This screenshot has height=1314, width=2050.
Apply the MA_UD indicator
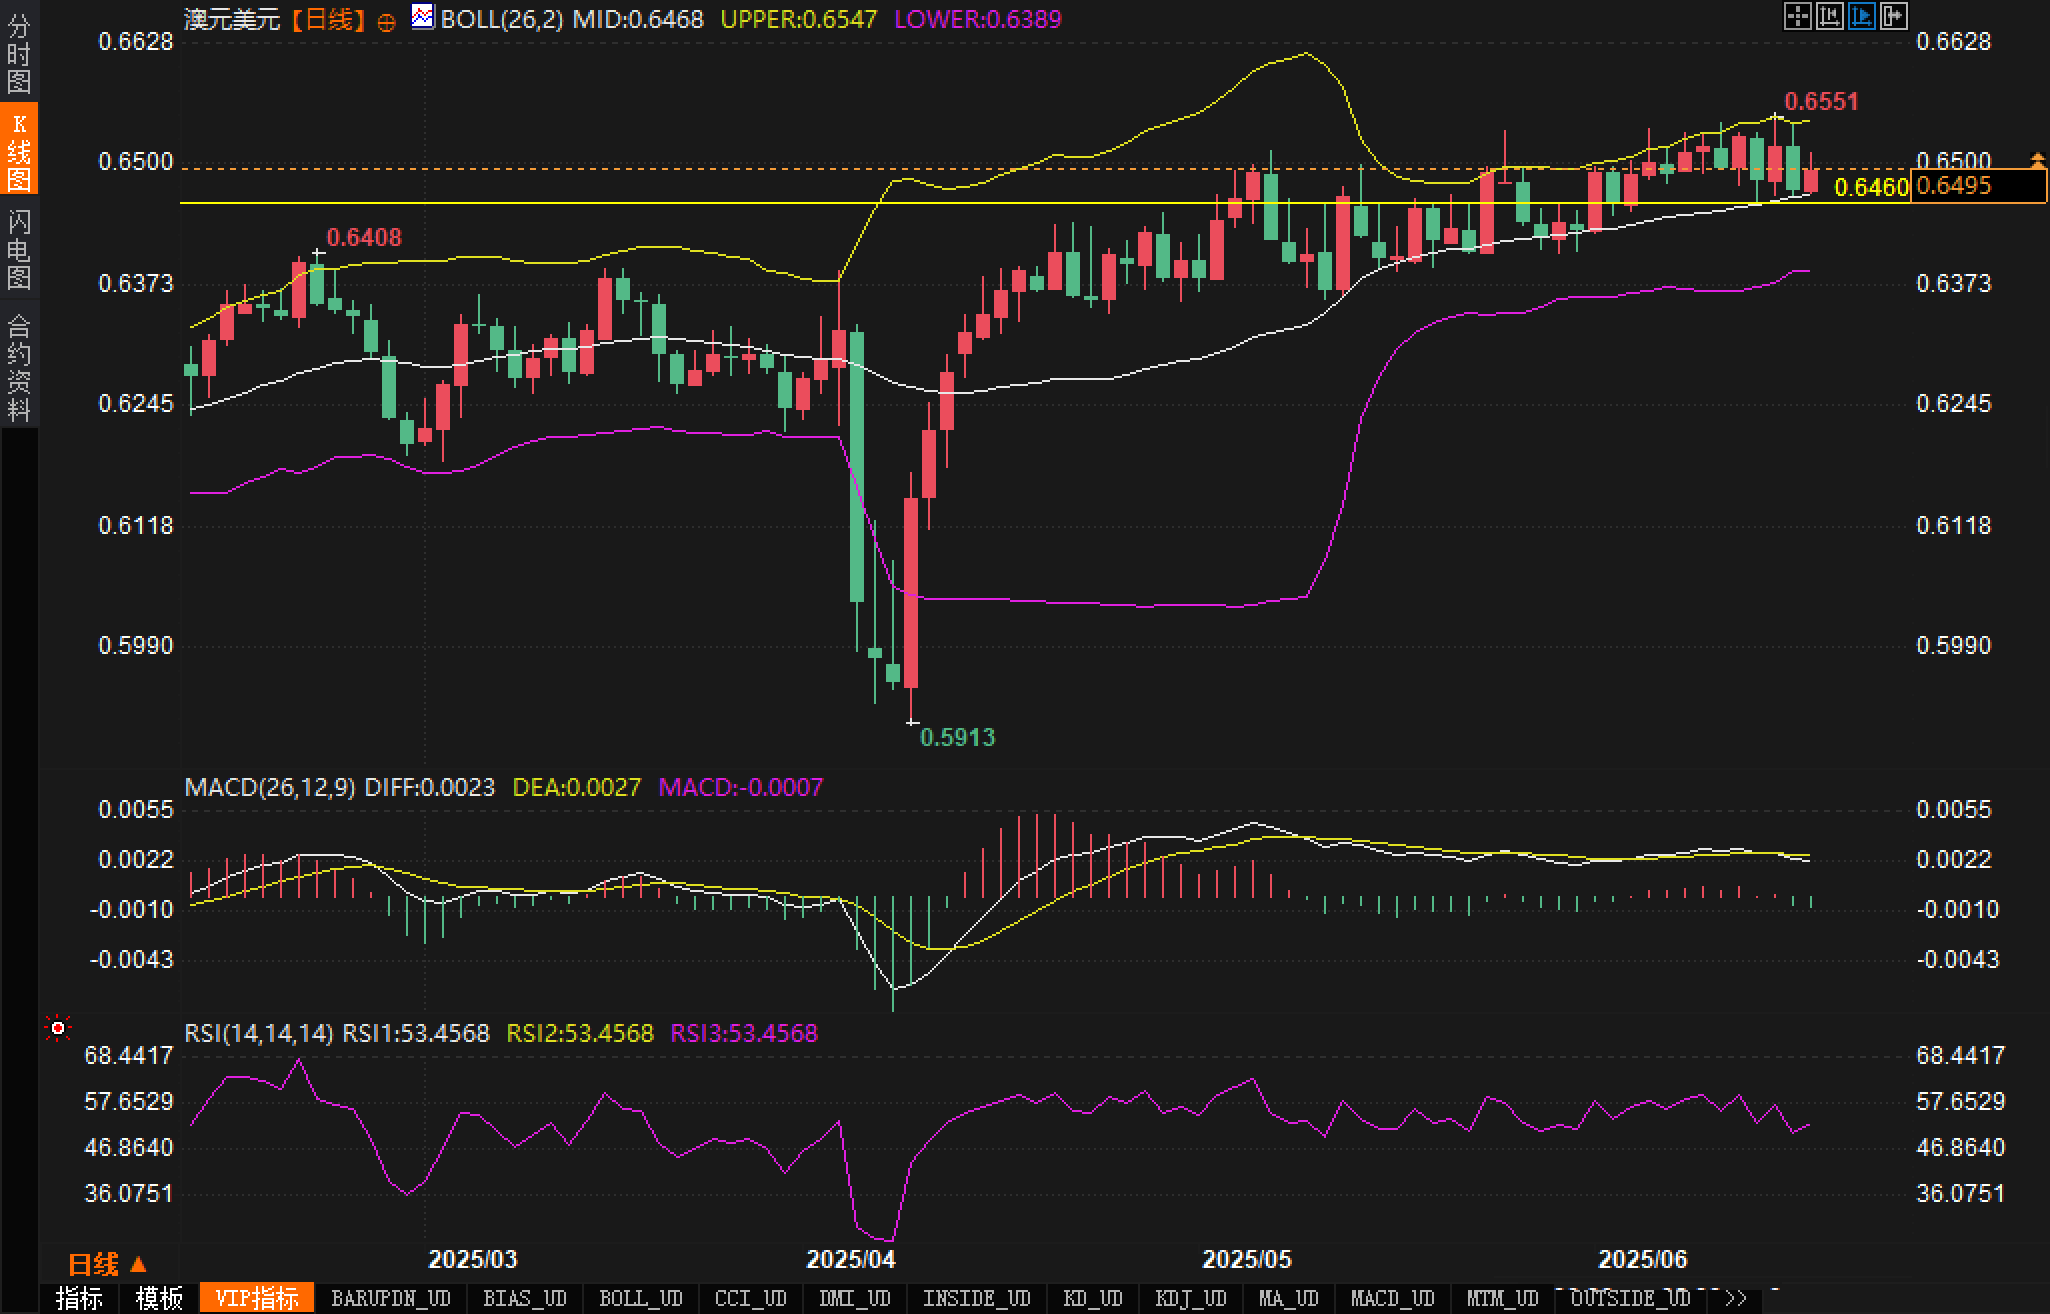pyautogui.click(x=1289, y=1298)
